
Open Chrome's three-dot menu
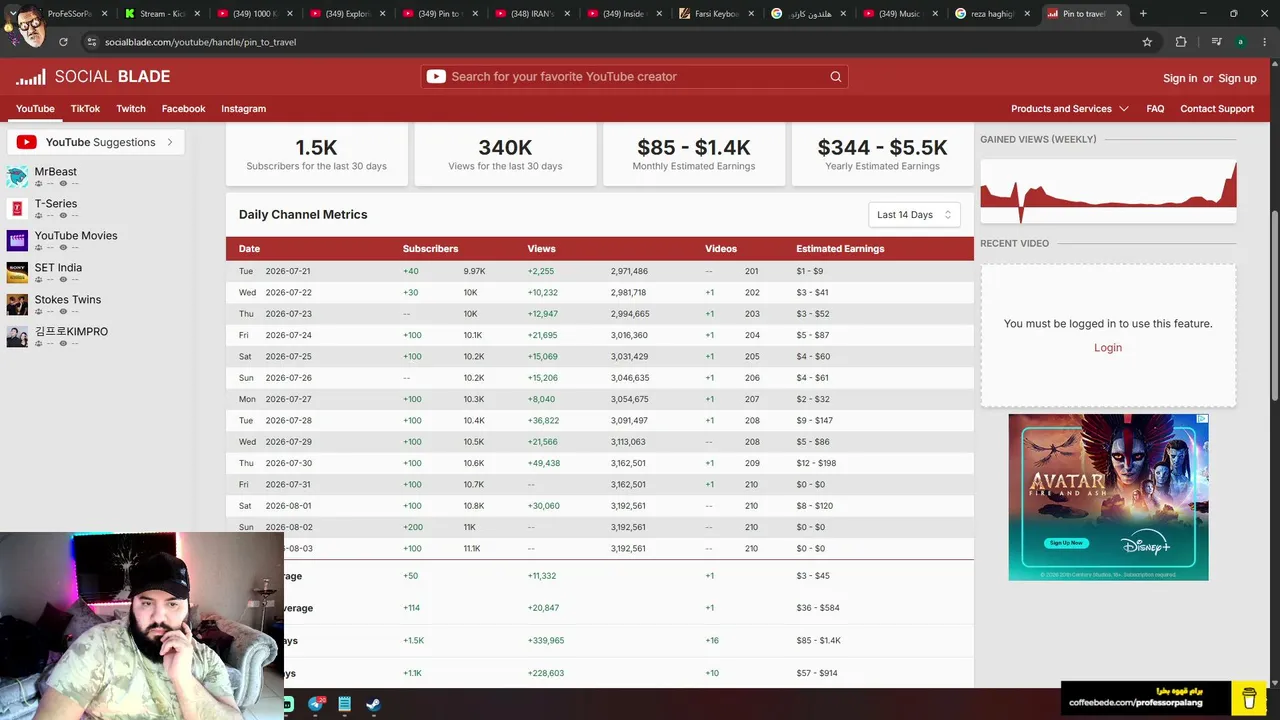pyautogui.click(x=1265, y=42)
